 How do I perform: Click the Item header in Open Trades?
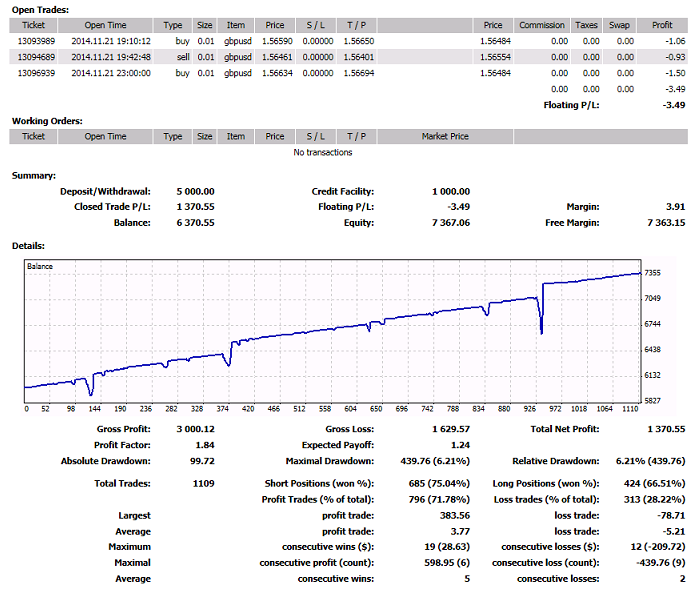pyautogui.click(x=236, y=25)
